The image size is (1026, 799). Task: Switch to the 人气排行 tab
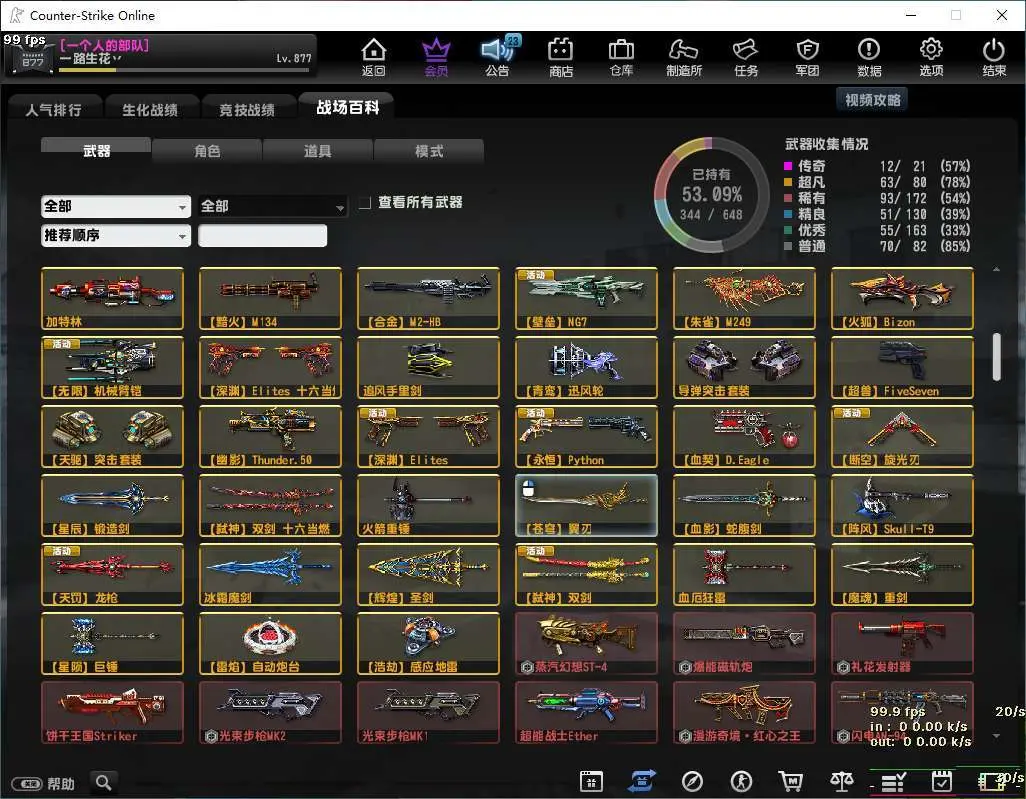coord(54,109)
